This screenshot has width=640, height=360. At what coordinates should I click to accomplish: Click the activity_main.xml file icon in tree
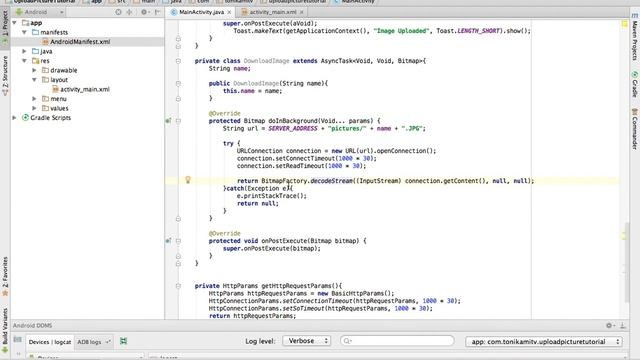(55, 89)
